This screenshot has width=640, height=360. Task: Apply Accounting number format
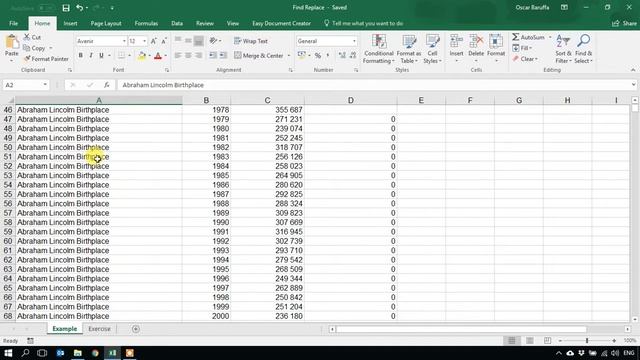302,55
